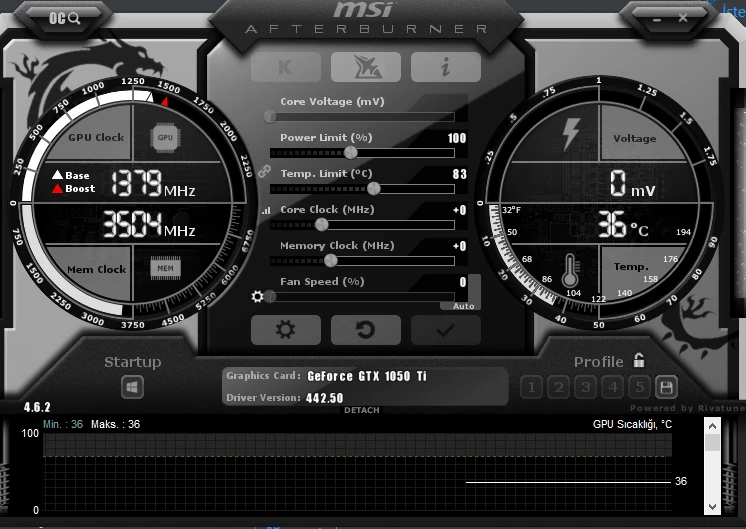Image resolution: width=746 pixels, height=529 pixels.
Task: Open curve editor icon beside Core Clock
Action: 265,210
